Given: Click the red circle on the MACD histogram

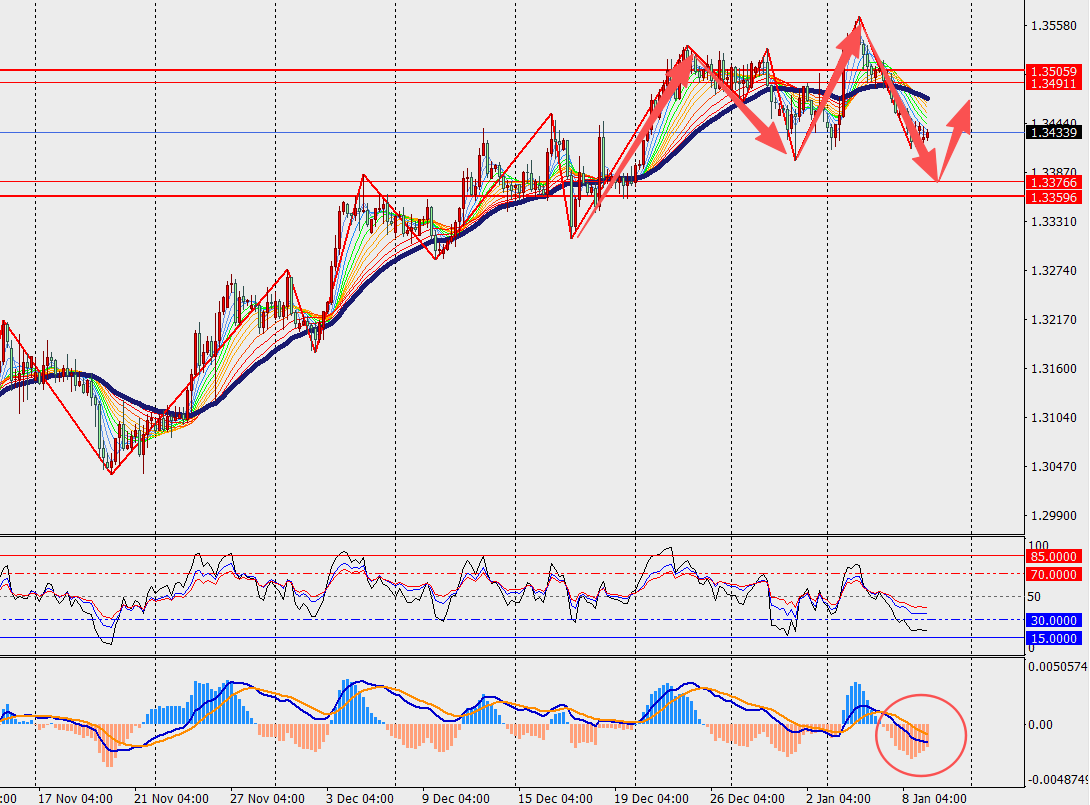Looking at the screenshot, I should click(x=920, y=735).
